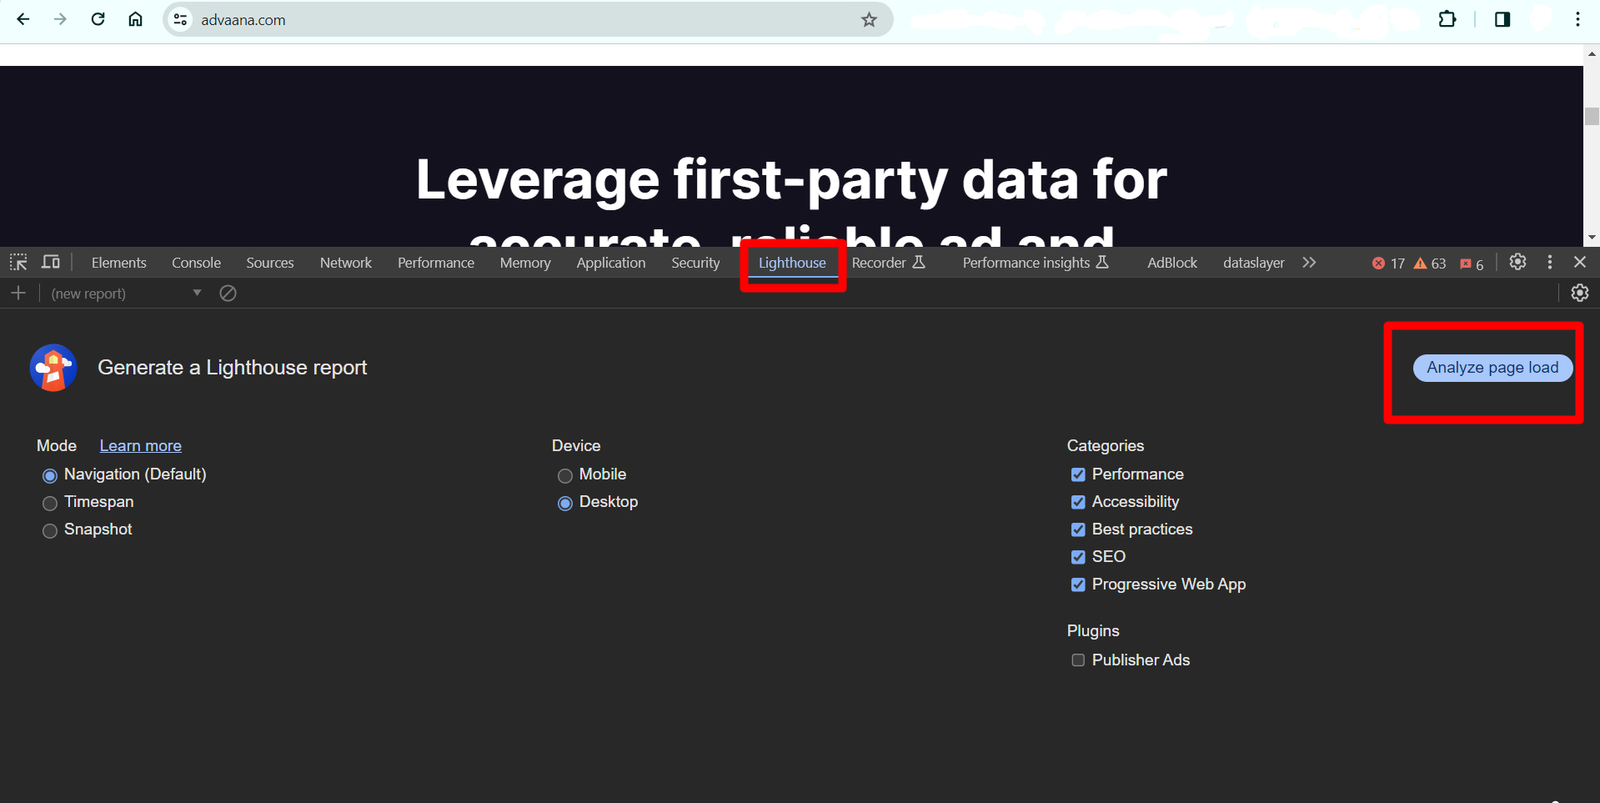Switch to the Sources tab
The width and height of the screenshot is (1600, 803).
[270, 263]
